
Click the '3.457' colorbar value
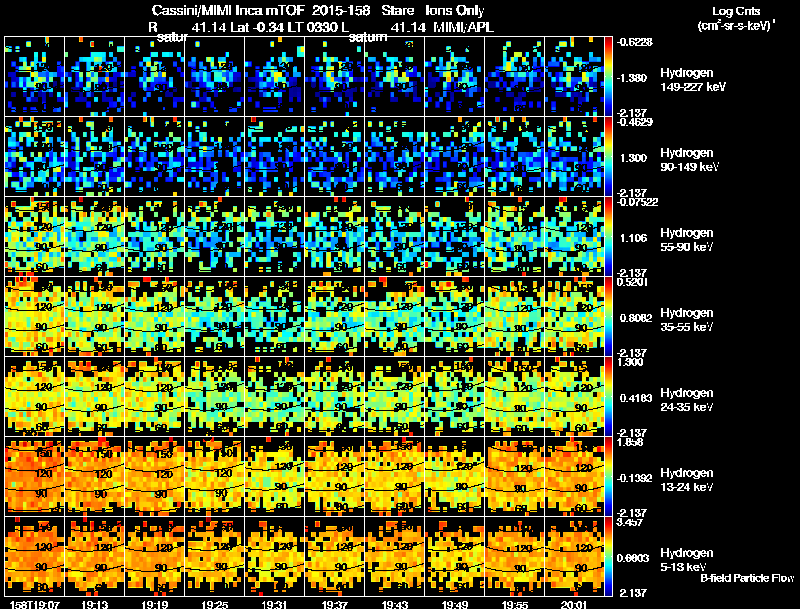(x=630, y=523)
